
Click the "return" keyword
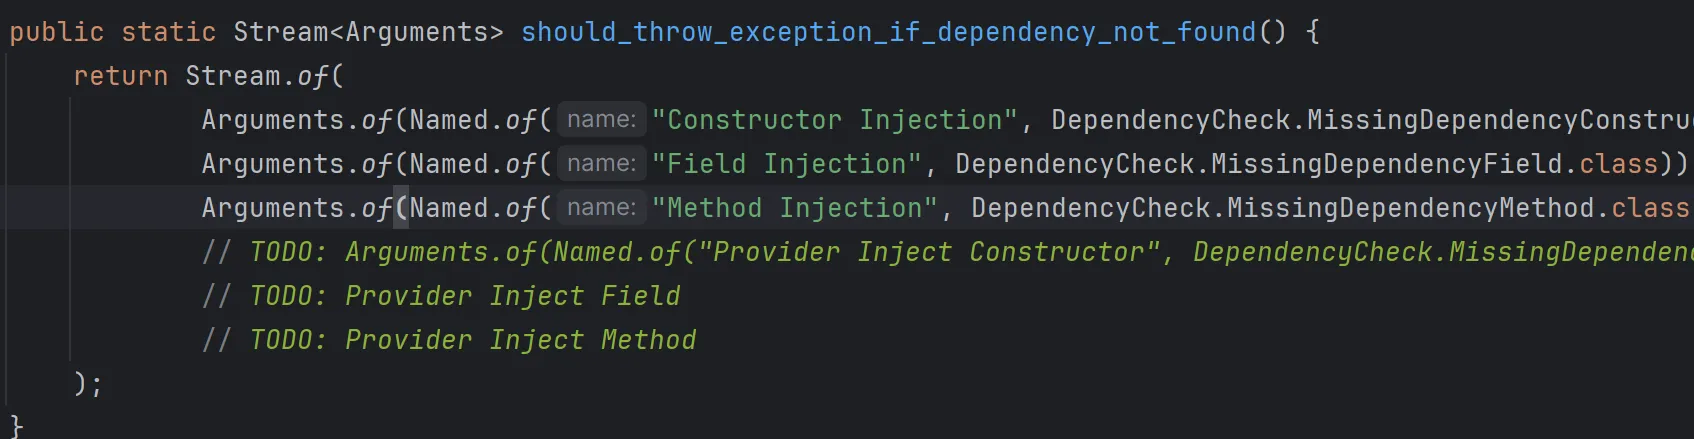(120, 76)
